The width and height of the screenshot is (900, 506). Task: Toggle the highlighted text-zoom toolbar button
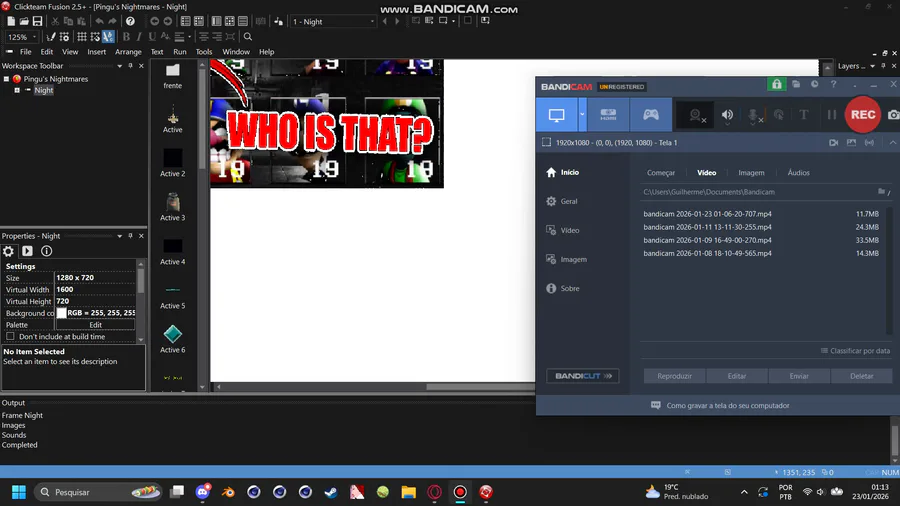point(108,37)
